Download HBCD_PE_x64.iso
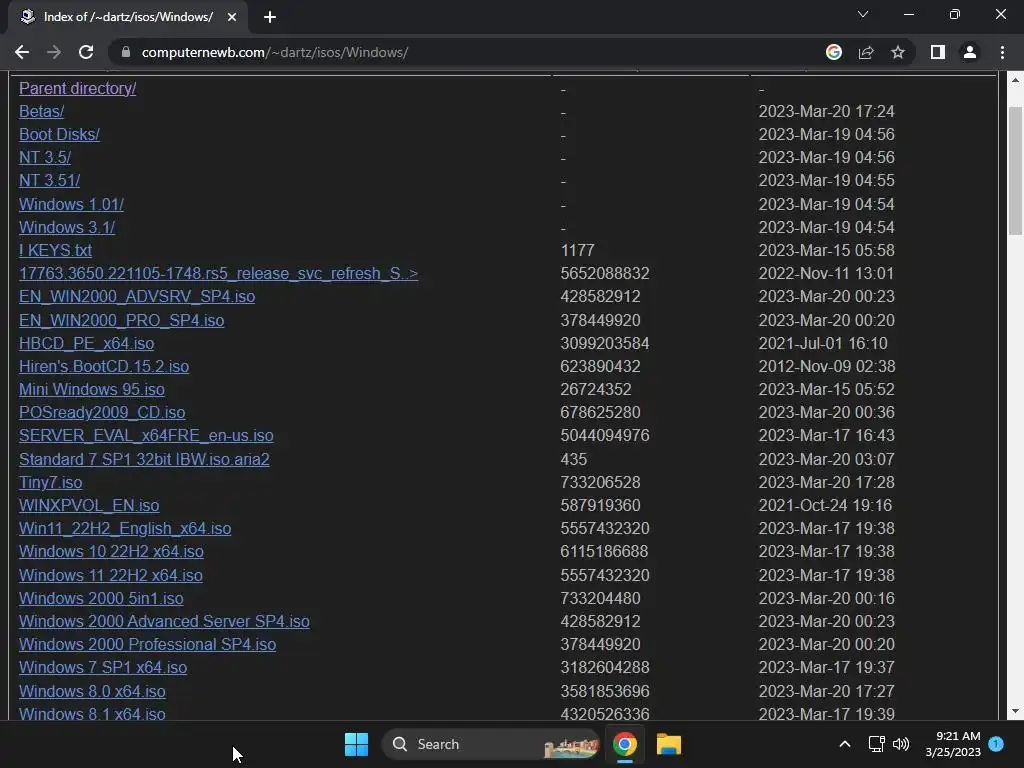This screenshot has height=768, width=1024. click(87, 343)
